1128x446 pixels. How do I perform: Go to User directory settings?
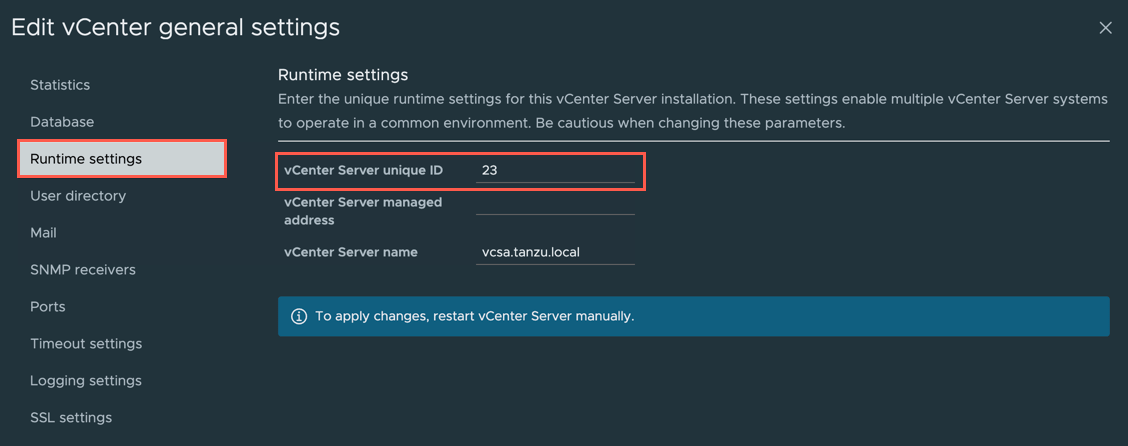tap(78, 196)
